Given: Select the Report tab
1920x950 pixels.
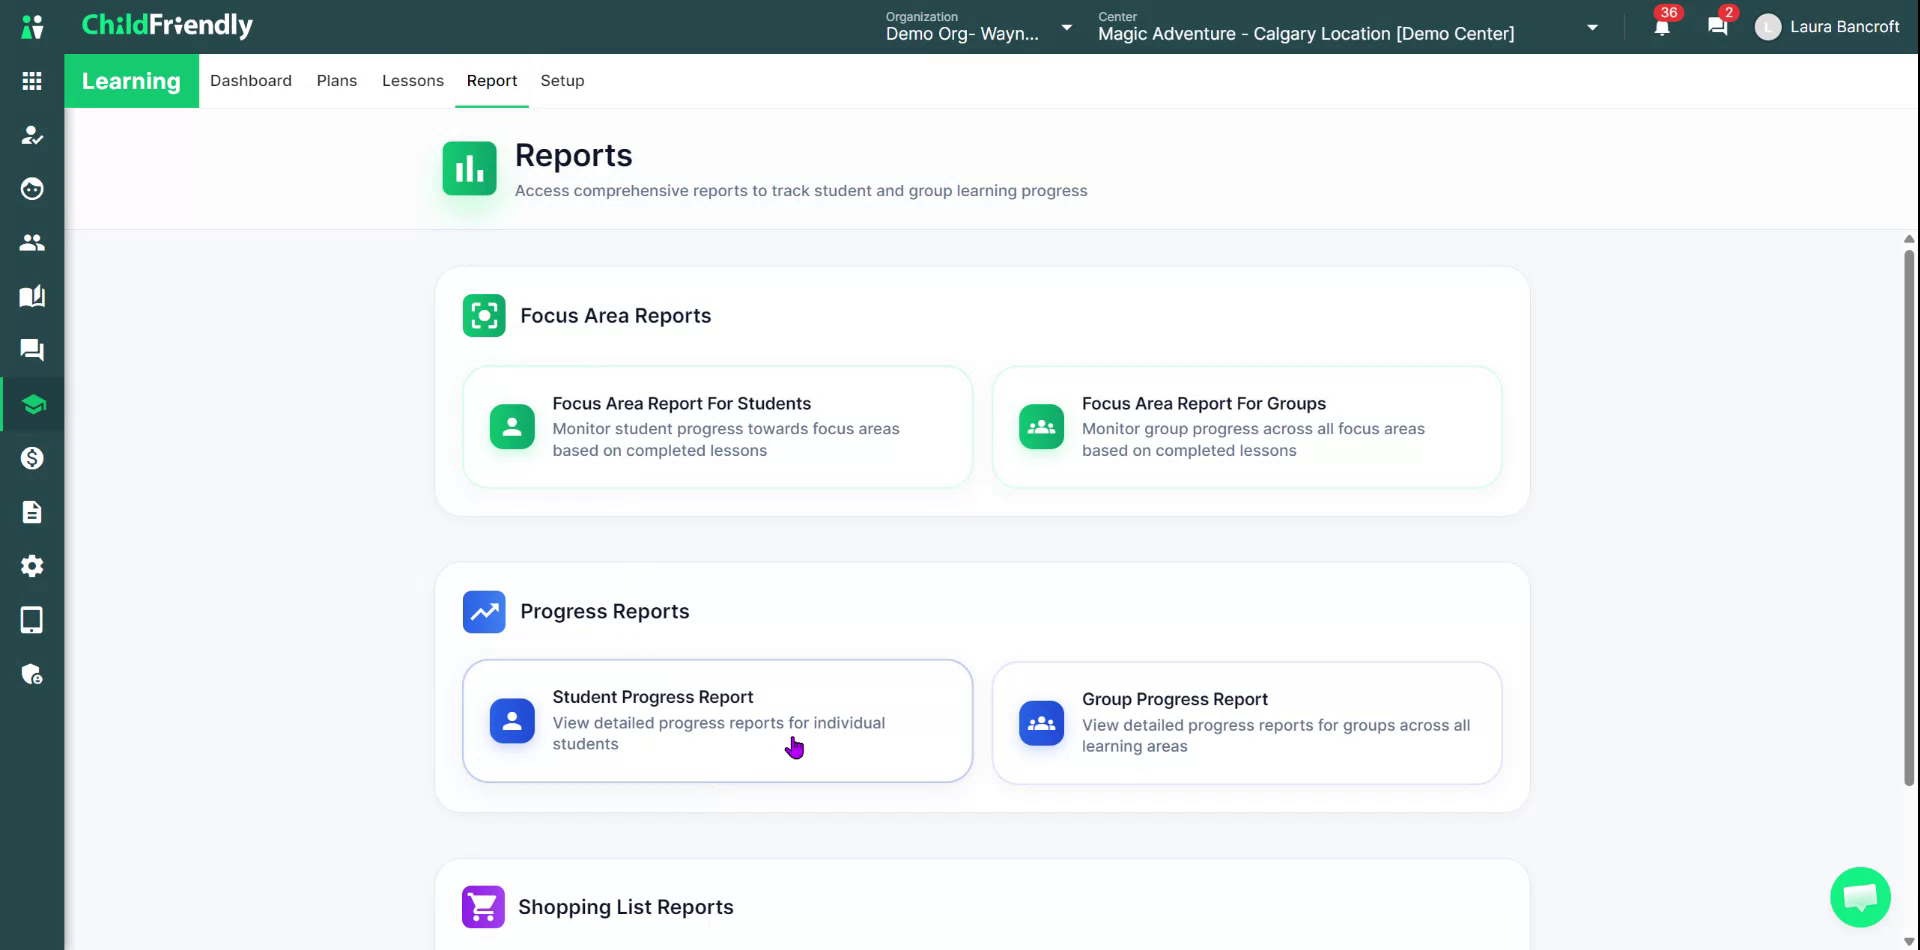Looking at the screenshot, I should click(x=492, y=81).
